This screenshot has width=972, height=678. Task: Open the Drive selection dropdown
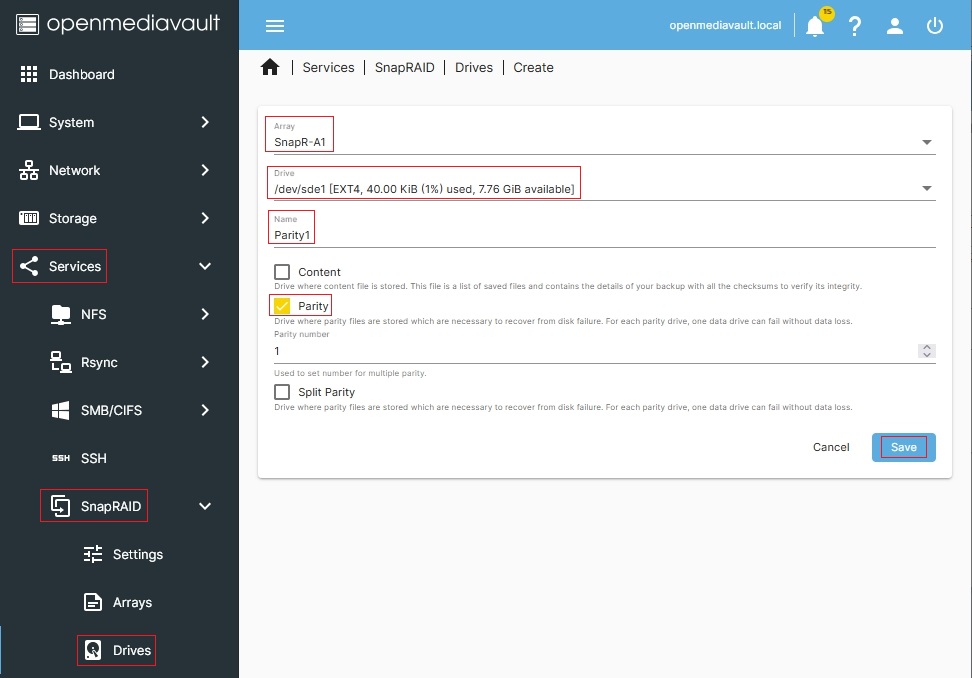click(926, 188)
